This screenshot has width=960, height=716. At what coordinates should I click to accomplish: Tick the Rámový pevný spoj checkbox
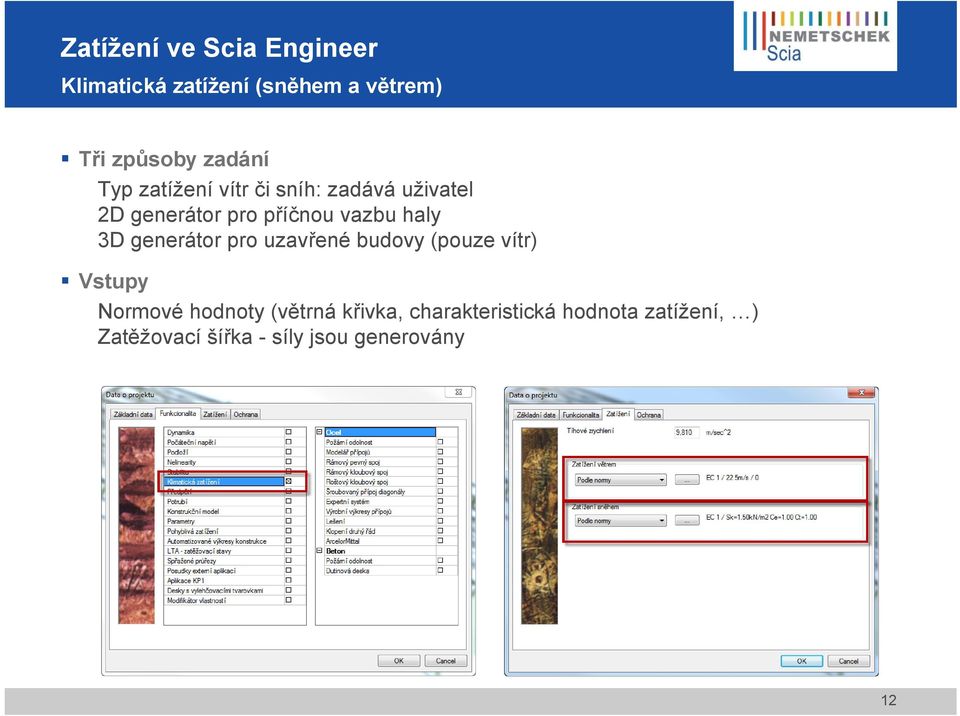click(440, 462)
